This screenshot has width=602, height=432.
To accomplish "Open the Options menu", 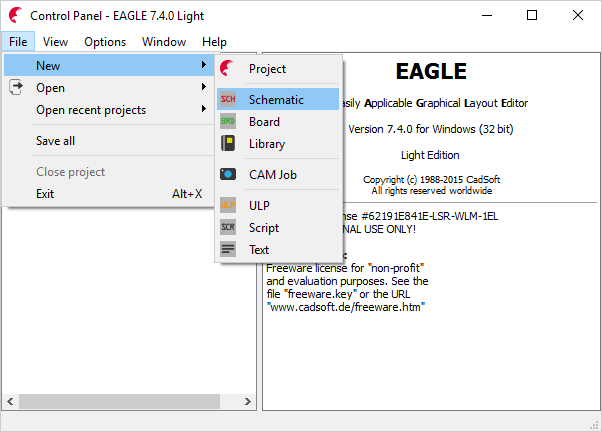I will [x=105, y=42].
